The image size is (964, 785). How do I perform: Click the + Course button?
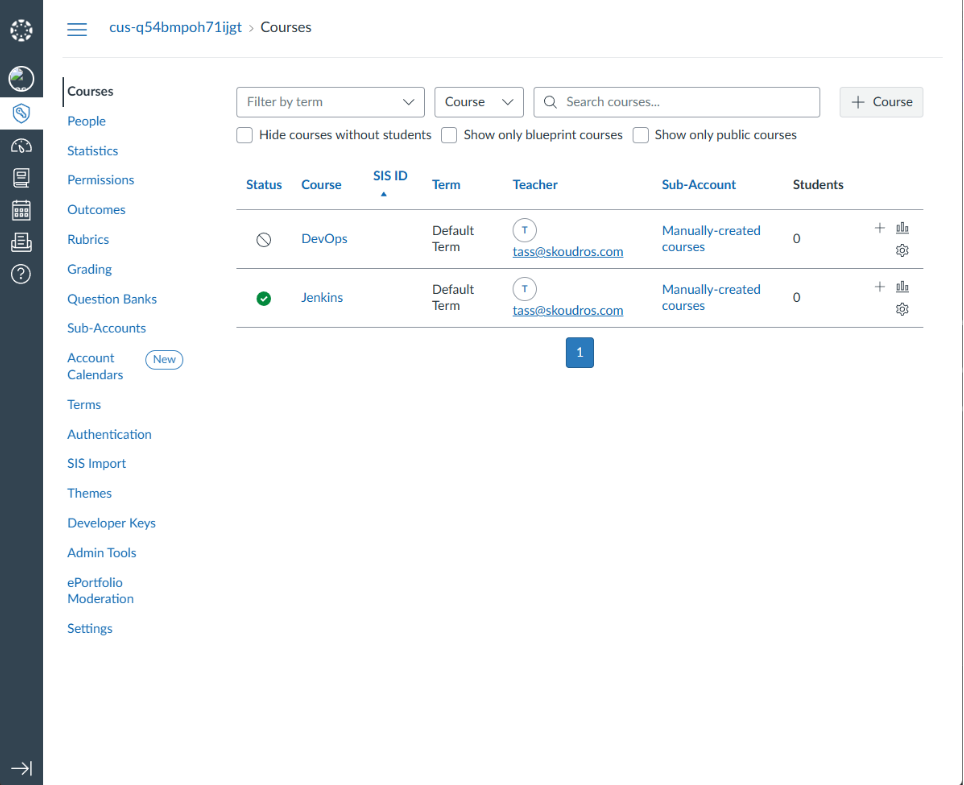tap(881, 102)
